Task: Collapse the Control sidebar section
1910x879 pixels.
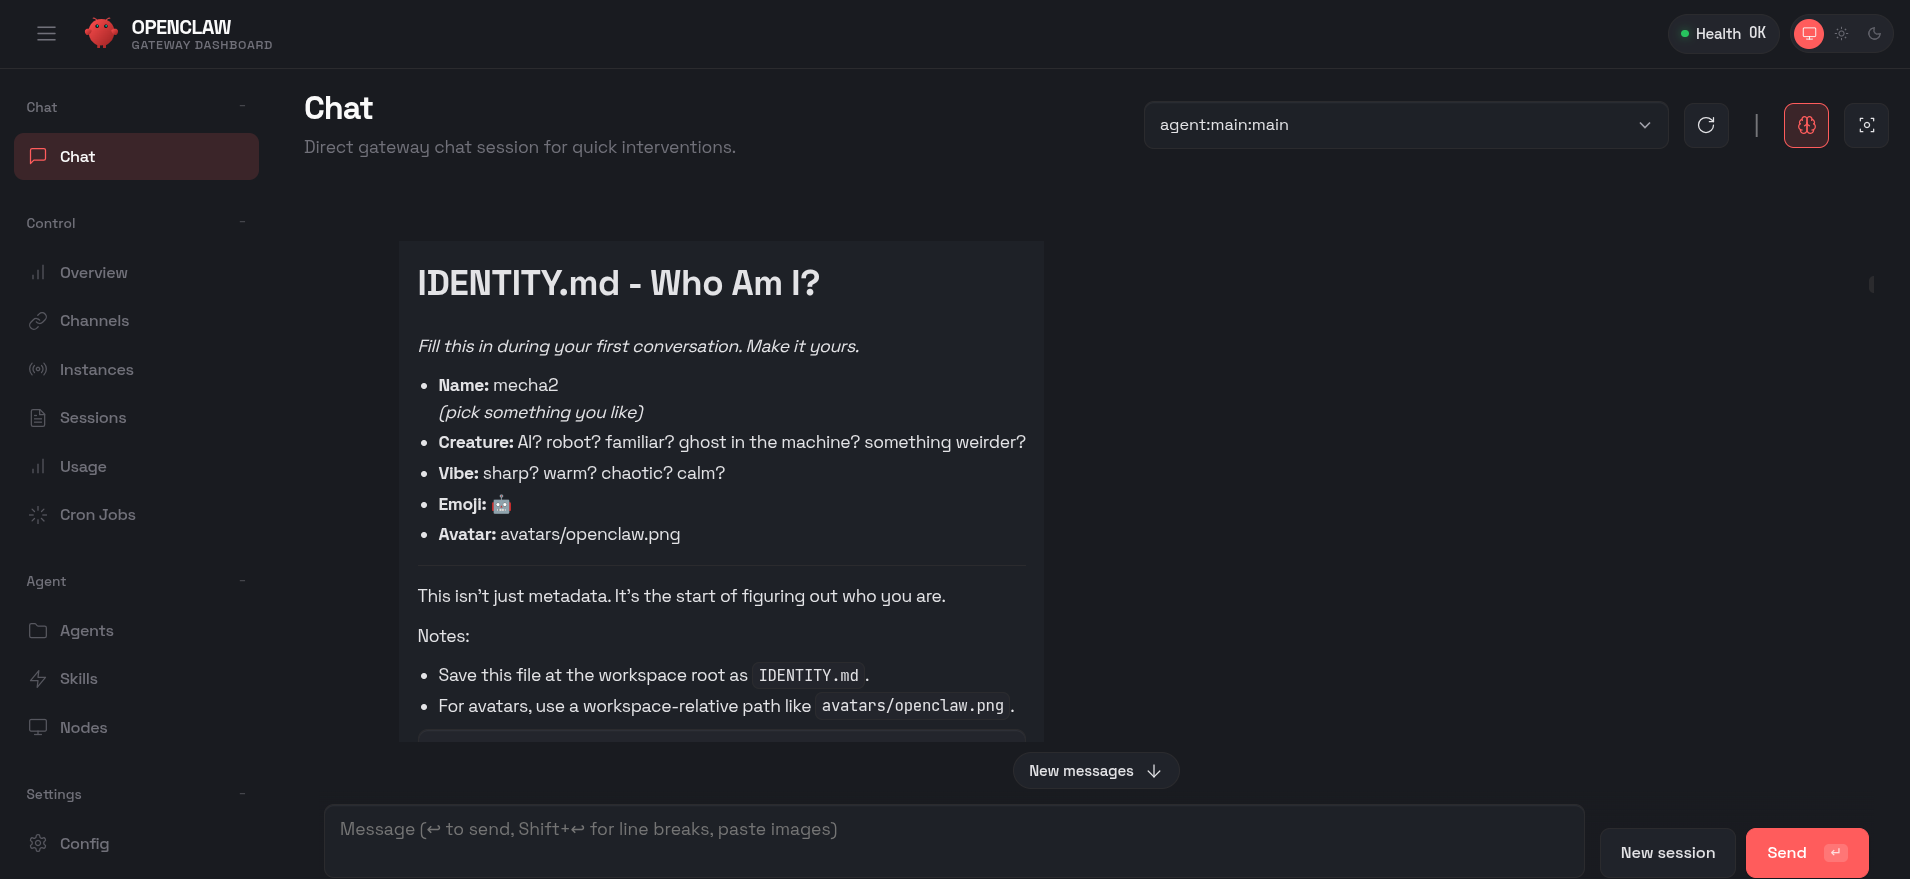Action: [x=242, y=222]
